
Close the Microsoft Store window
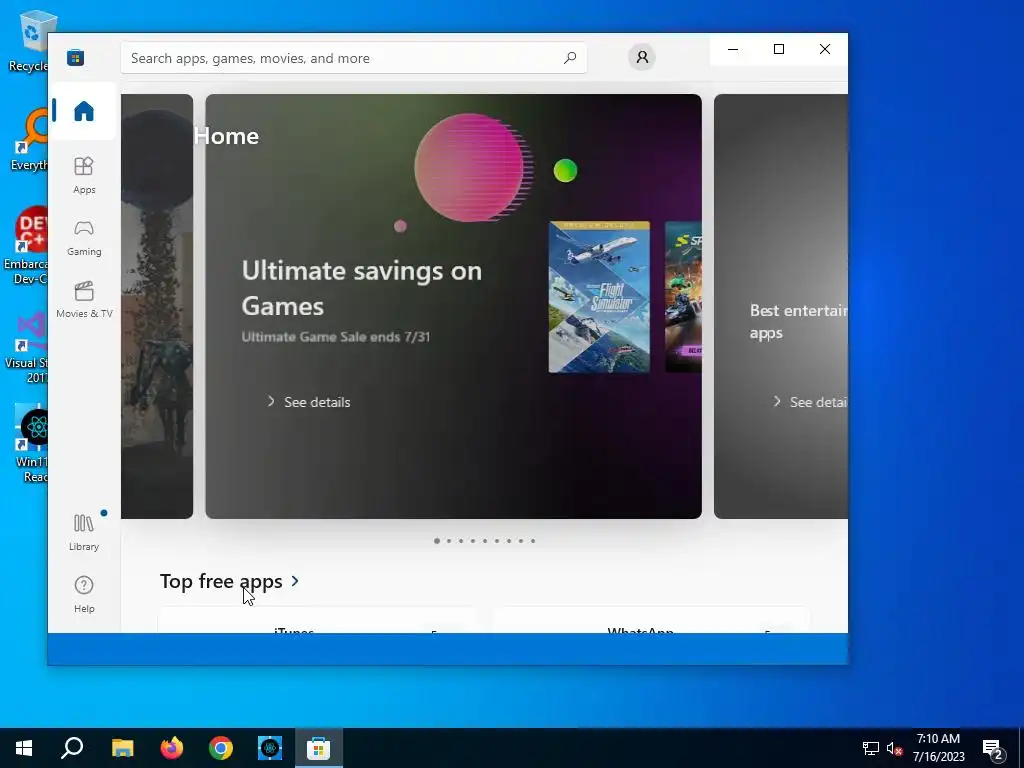coord(825,49)
